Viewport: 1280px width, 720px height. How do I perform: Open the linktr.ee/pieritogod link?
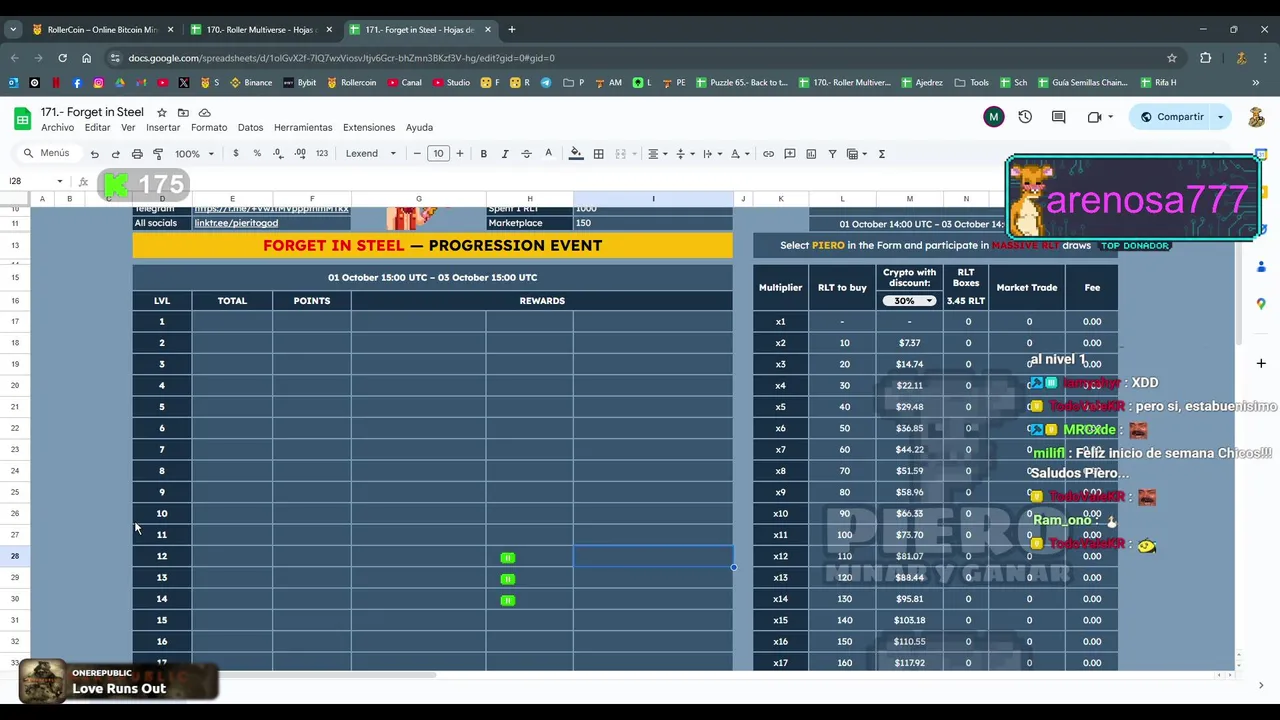click(x=236, y=223)
